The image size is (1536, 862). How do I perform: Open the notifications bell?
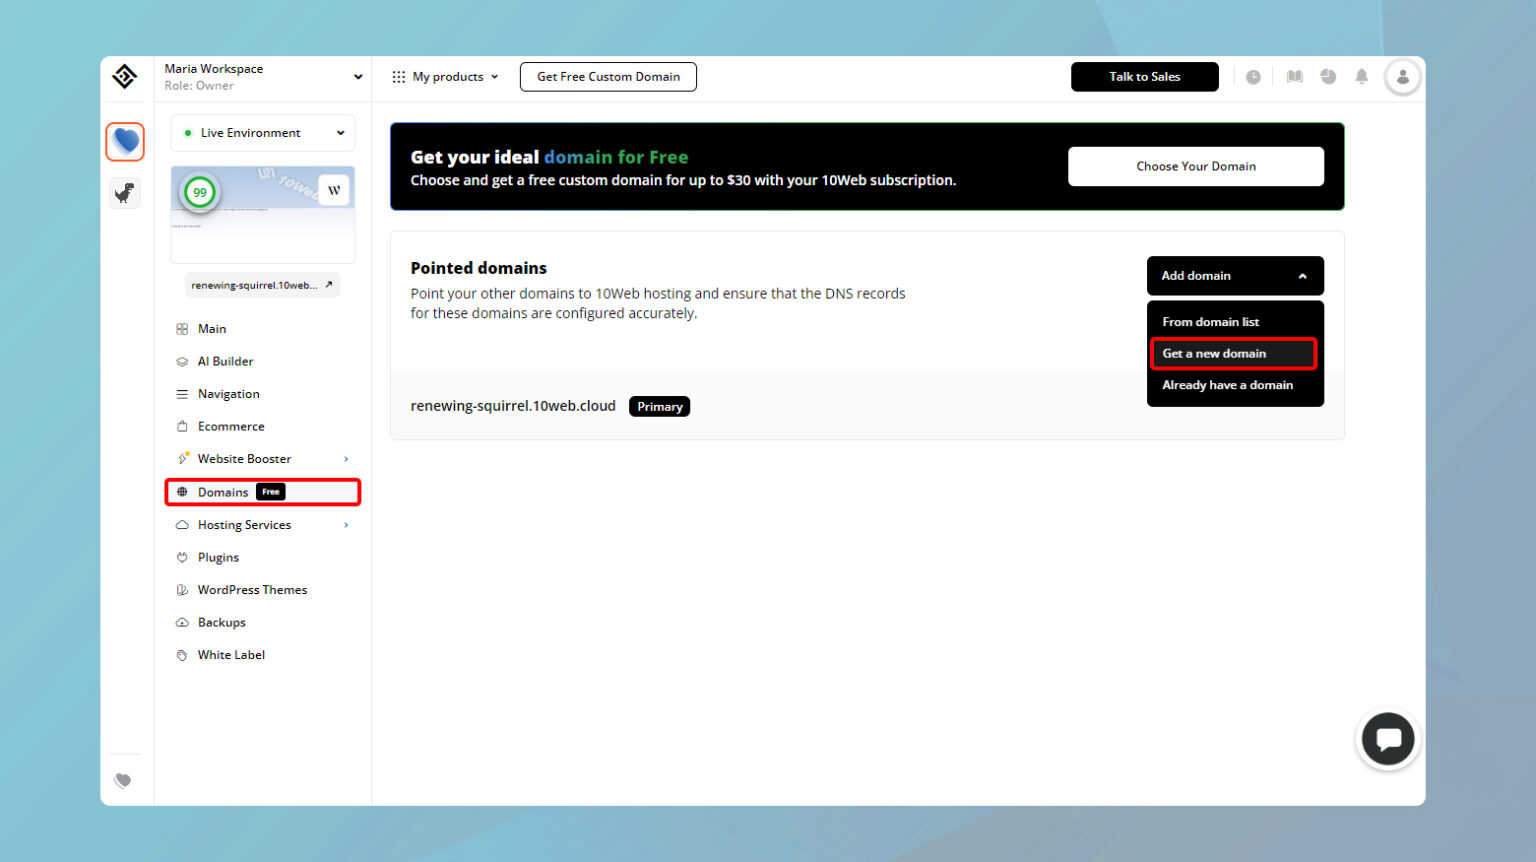point(1361,76)
